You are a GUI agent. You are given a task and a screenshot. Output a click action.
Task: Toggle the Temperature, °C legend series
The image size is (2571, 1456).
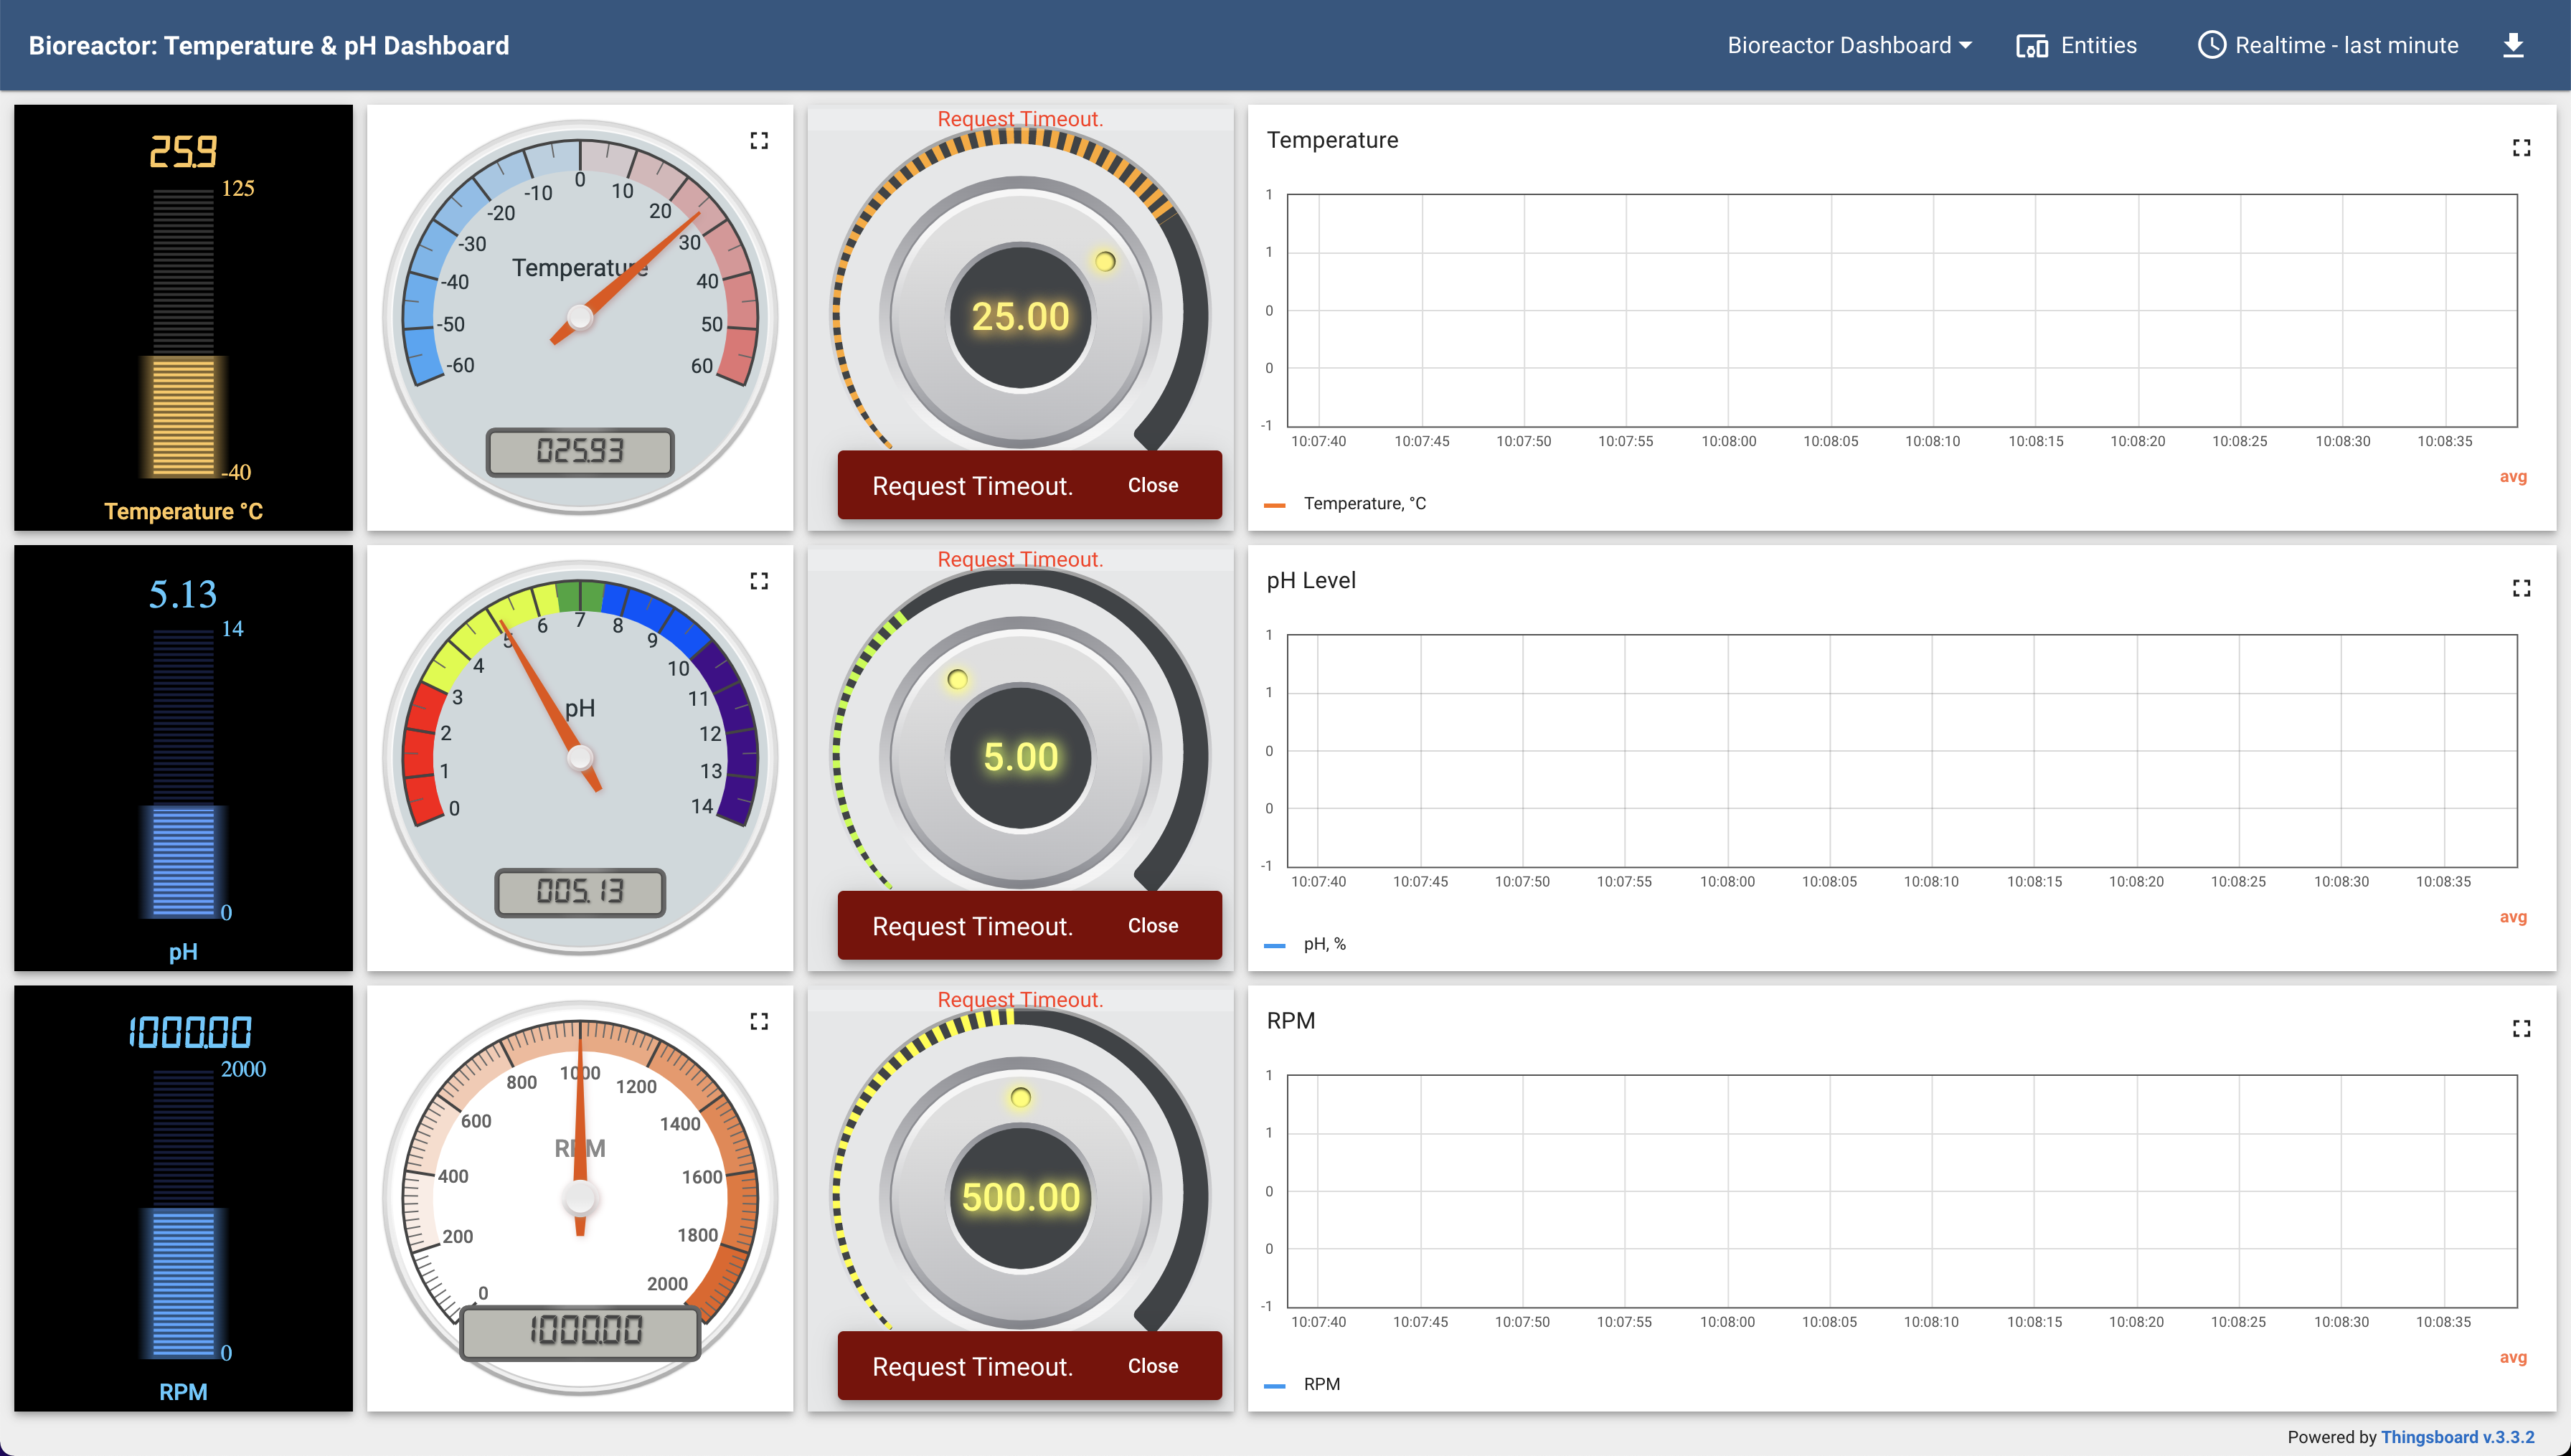point(1345,504)
